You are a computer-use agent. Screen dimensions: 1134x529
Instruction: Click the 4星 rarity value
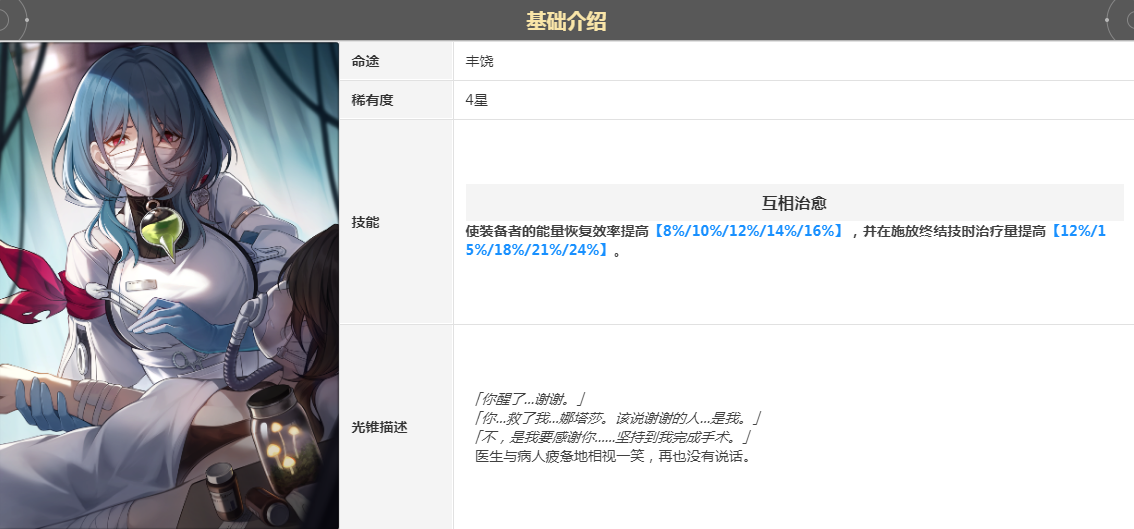tap(477, 101)
